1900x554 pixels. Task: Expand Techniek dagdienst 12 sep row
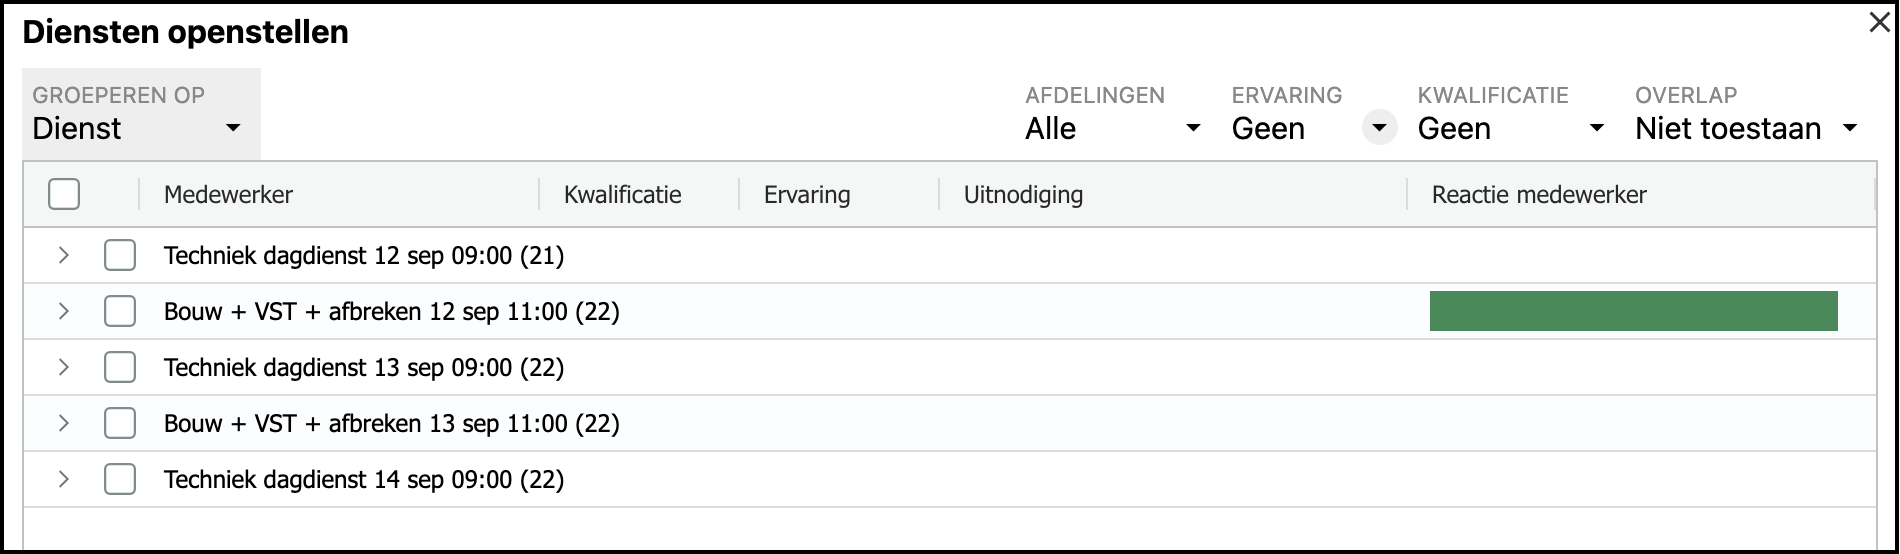pyautogui.click(x=64, y=255)
